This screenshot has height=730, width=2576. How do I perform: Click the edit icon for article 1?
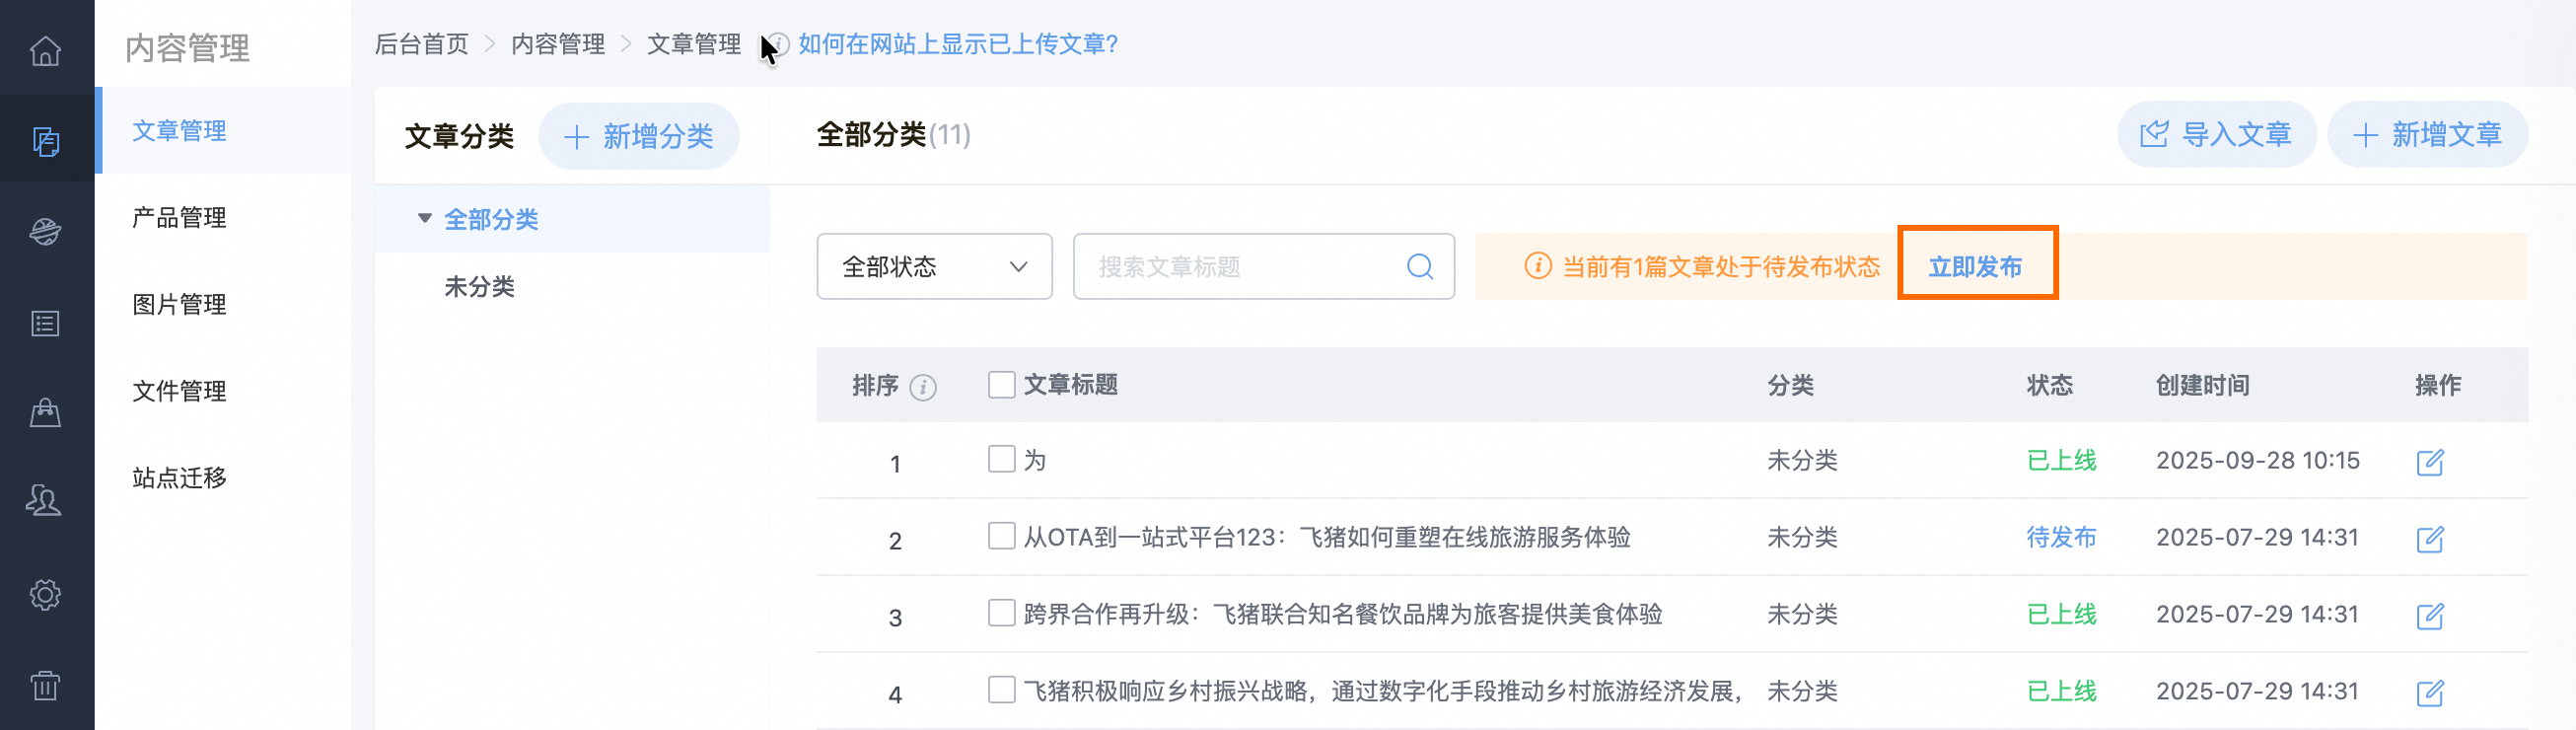coord(2429,462)
